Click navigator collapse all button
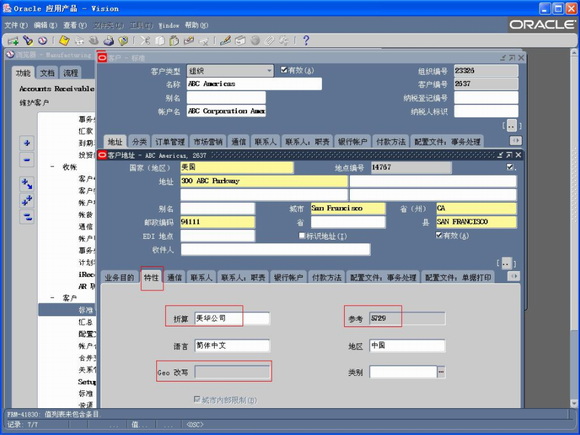The image size is (580, 435). point(27,217)
